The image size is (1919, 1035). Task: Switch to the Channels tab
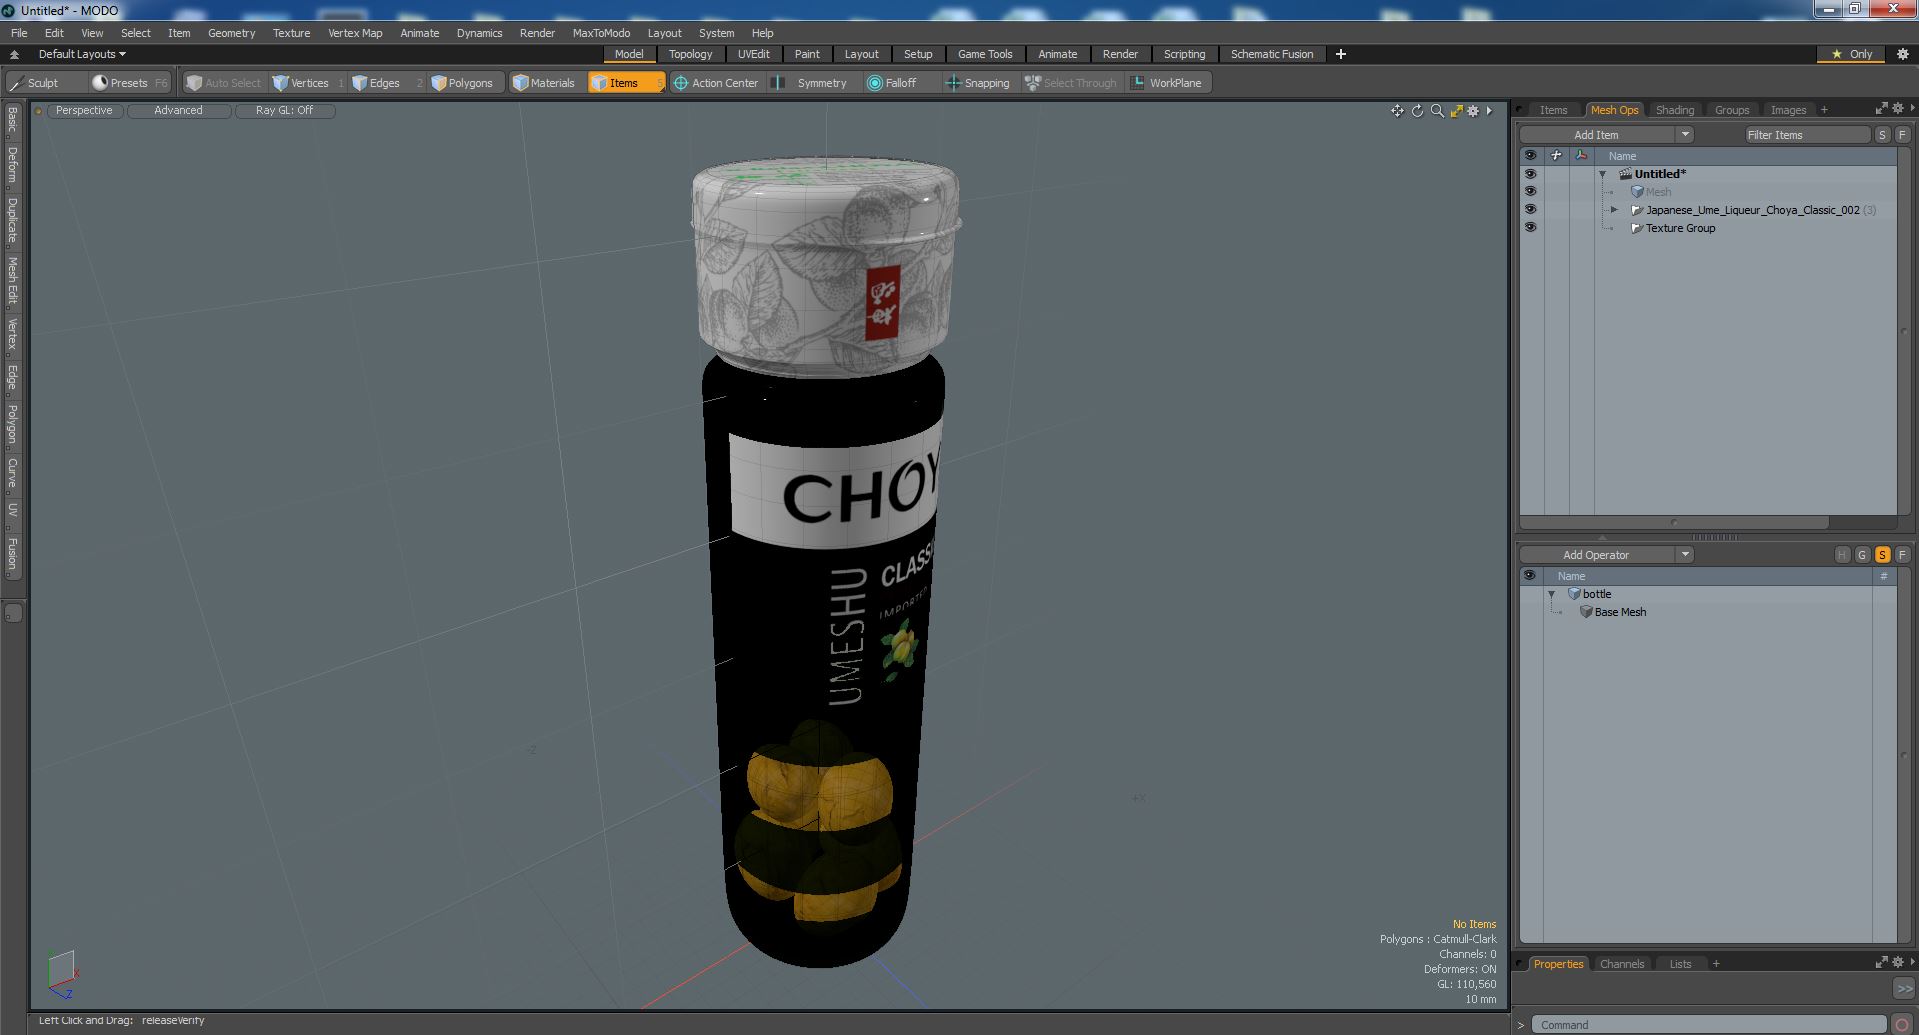[1621, 964]
